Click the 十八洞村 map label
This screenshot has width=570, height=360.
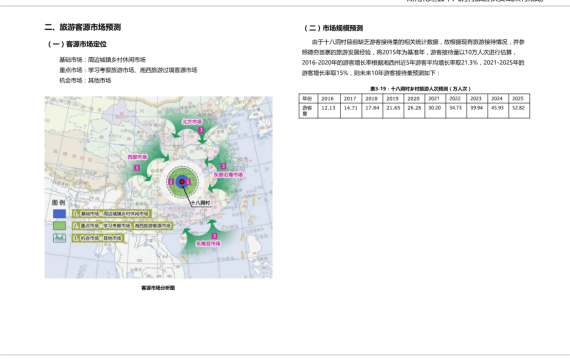tap(201, 203)
